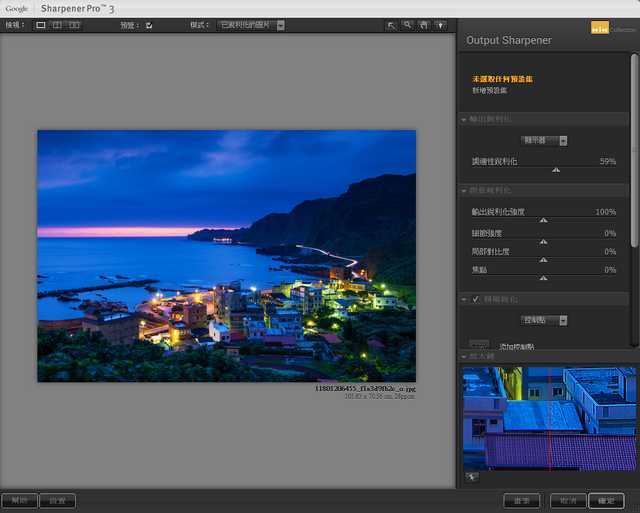Open the 顯示器 output device dropdown
Viewport: 640px width, 513px height.
(546, 141)
